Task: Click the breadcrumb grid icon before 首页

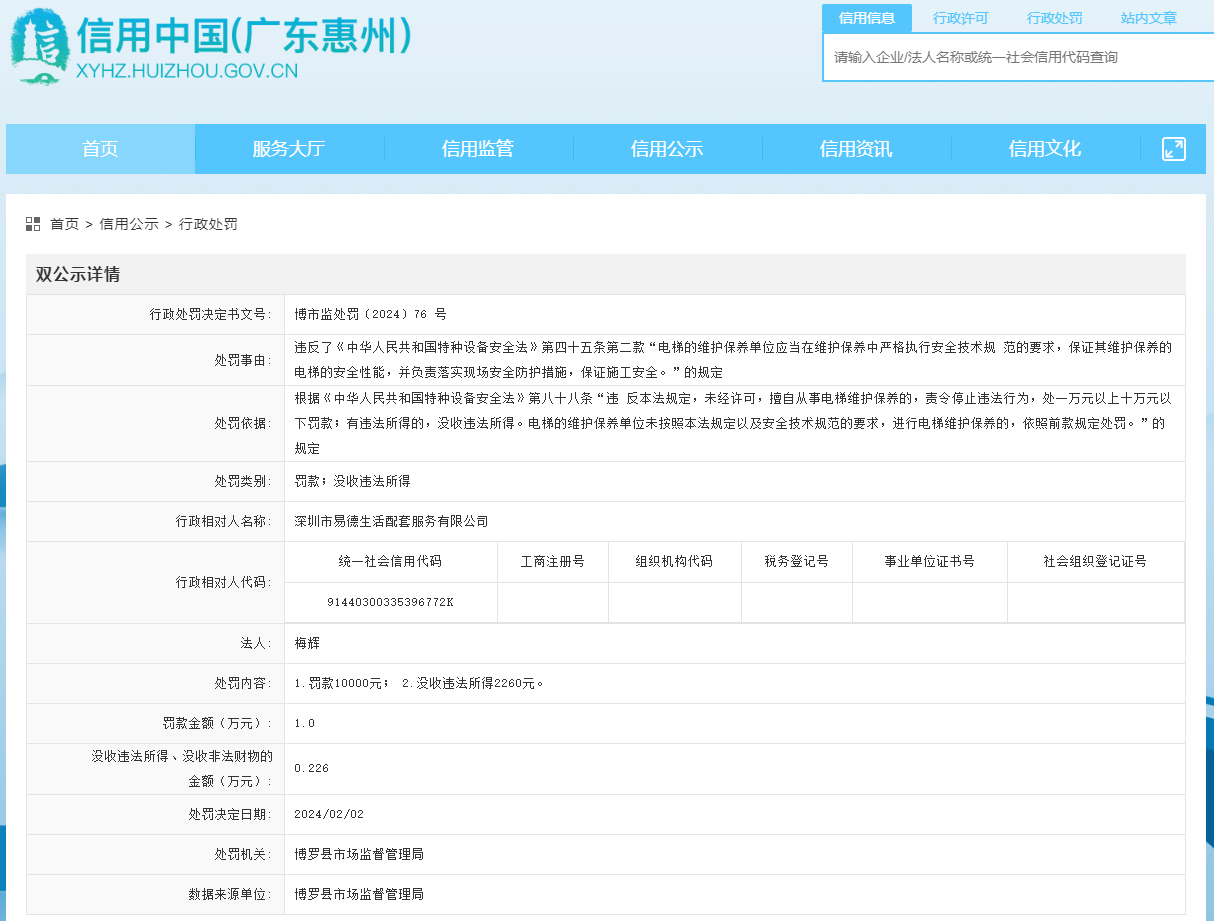Action: [x=33, y=224]
